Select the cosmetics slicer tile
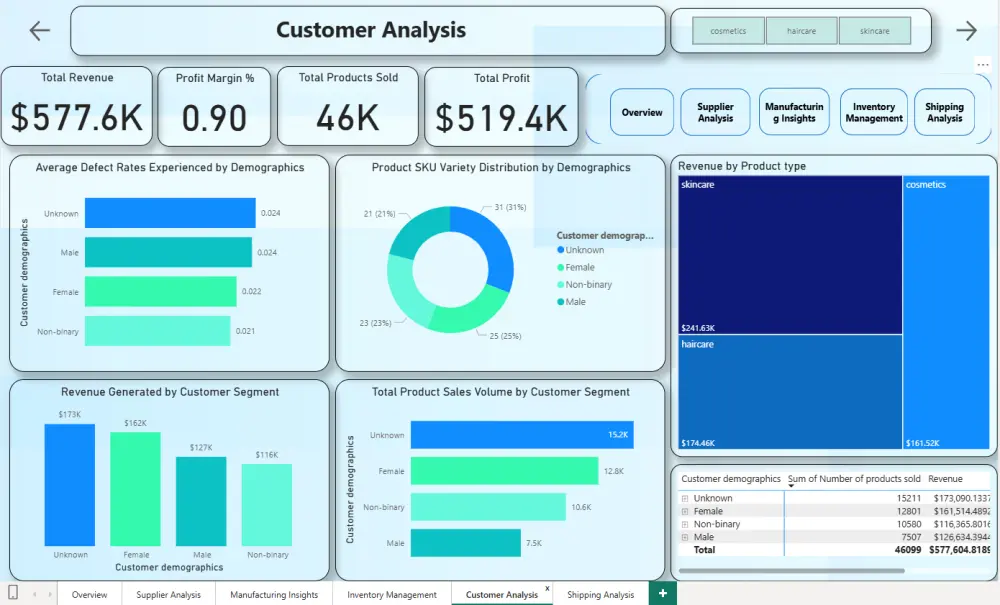The width and height of the screenshot is (1000, 605). tap(728, 31)
